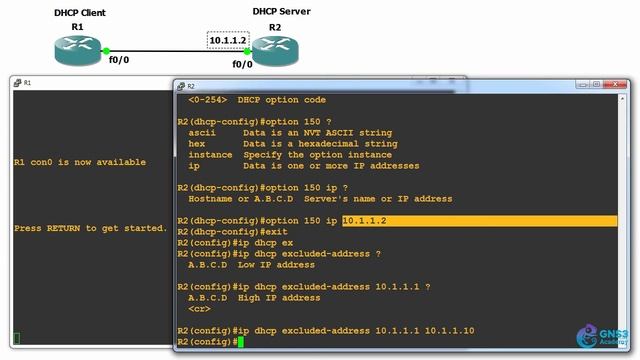Click the highlighted 10.1.1.2 text in R2 terminal
Image resolution: width=640 pixels, height=360 pixels.
tap(364, 221)
